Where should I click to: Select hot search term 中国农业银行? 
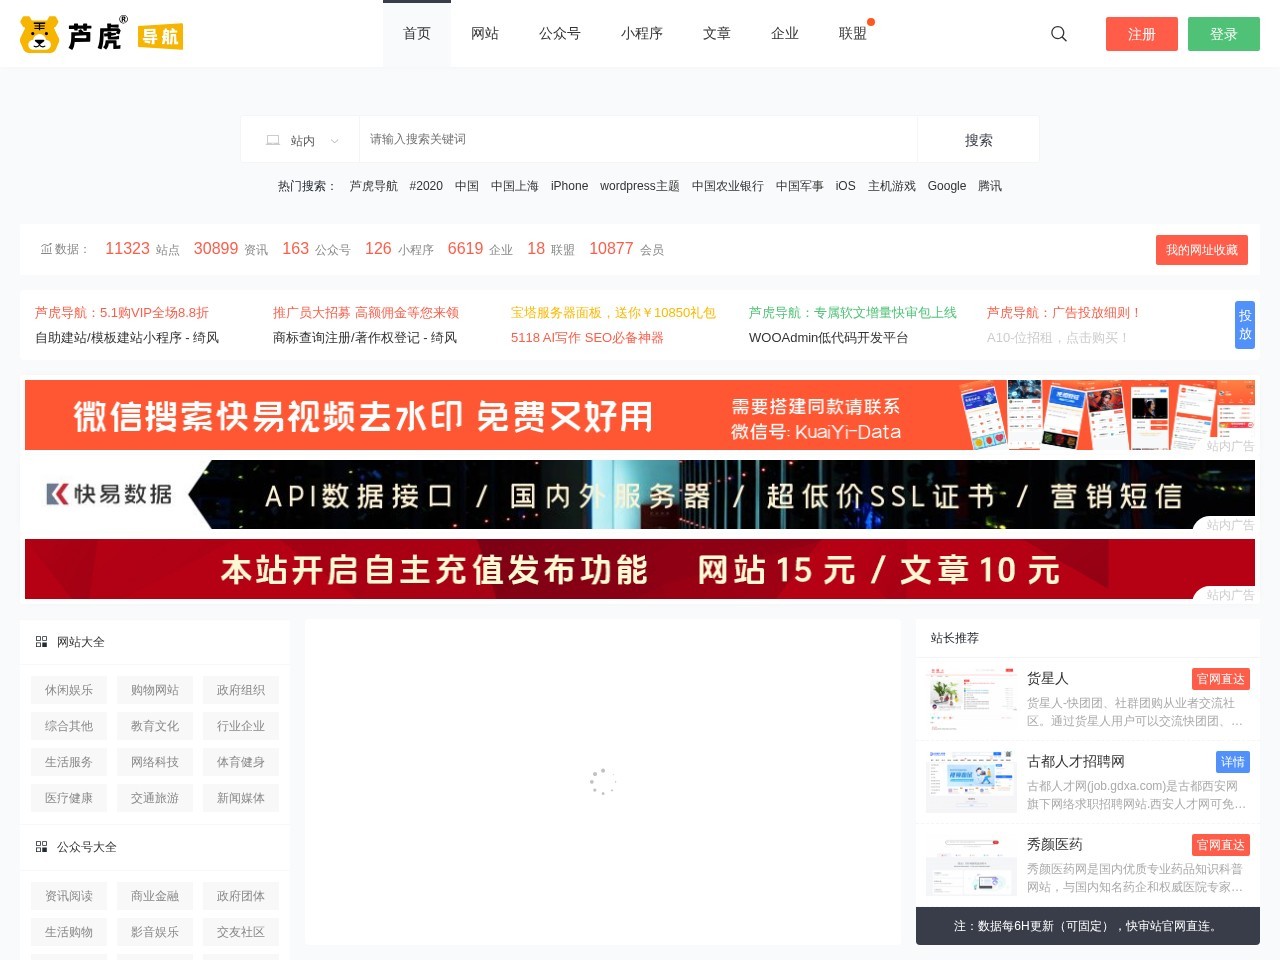728,186
